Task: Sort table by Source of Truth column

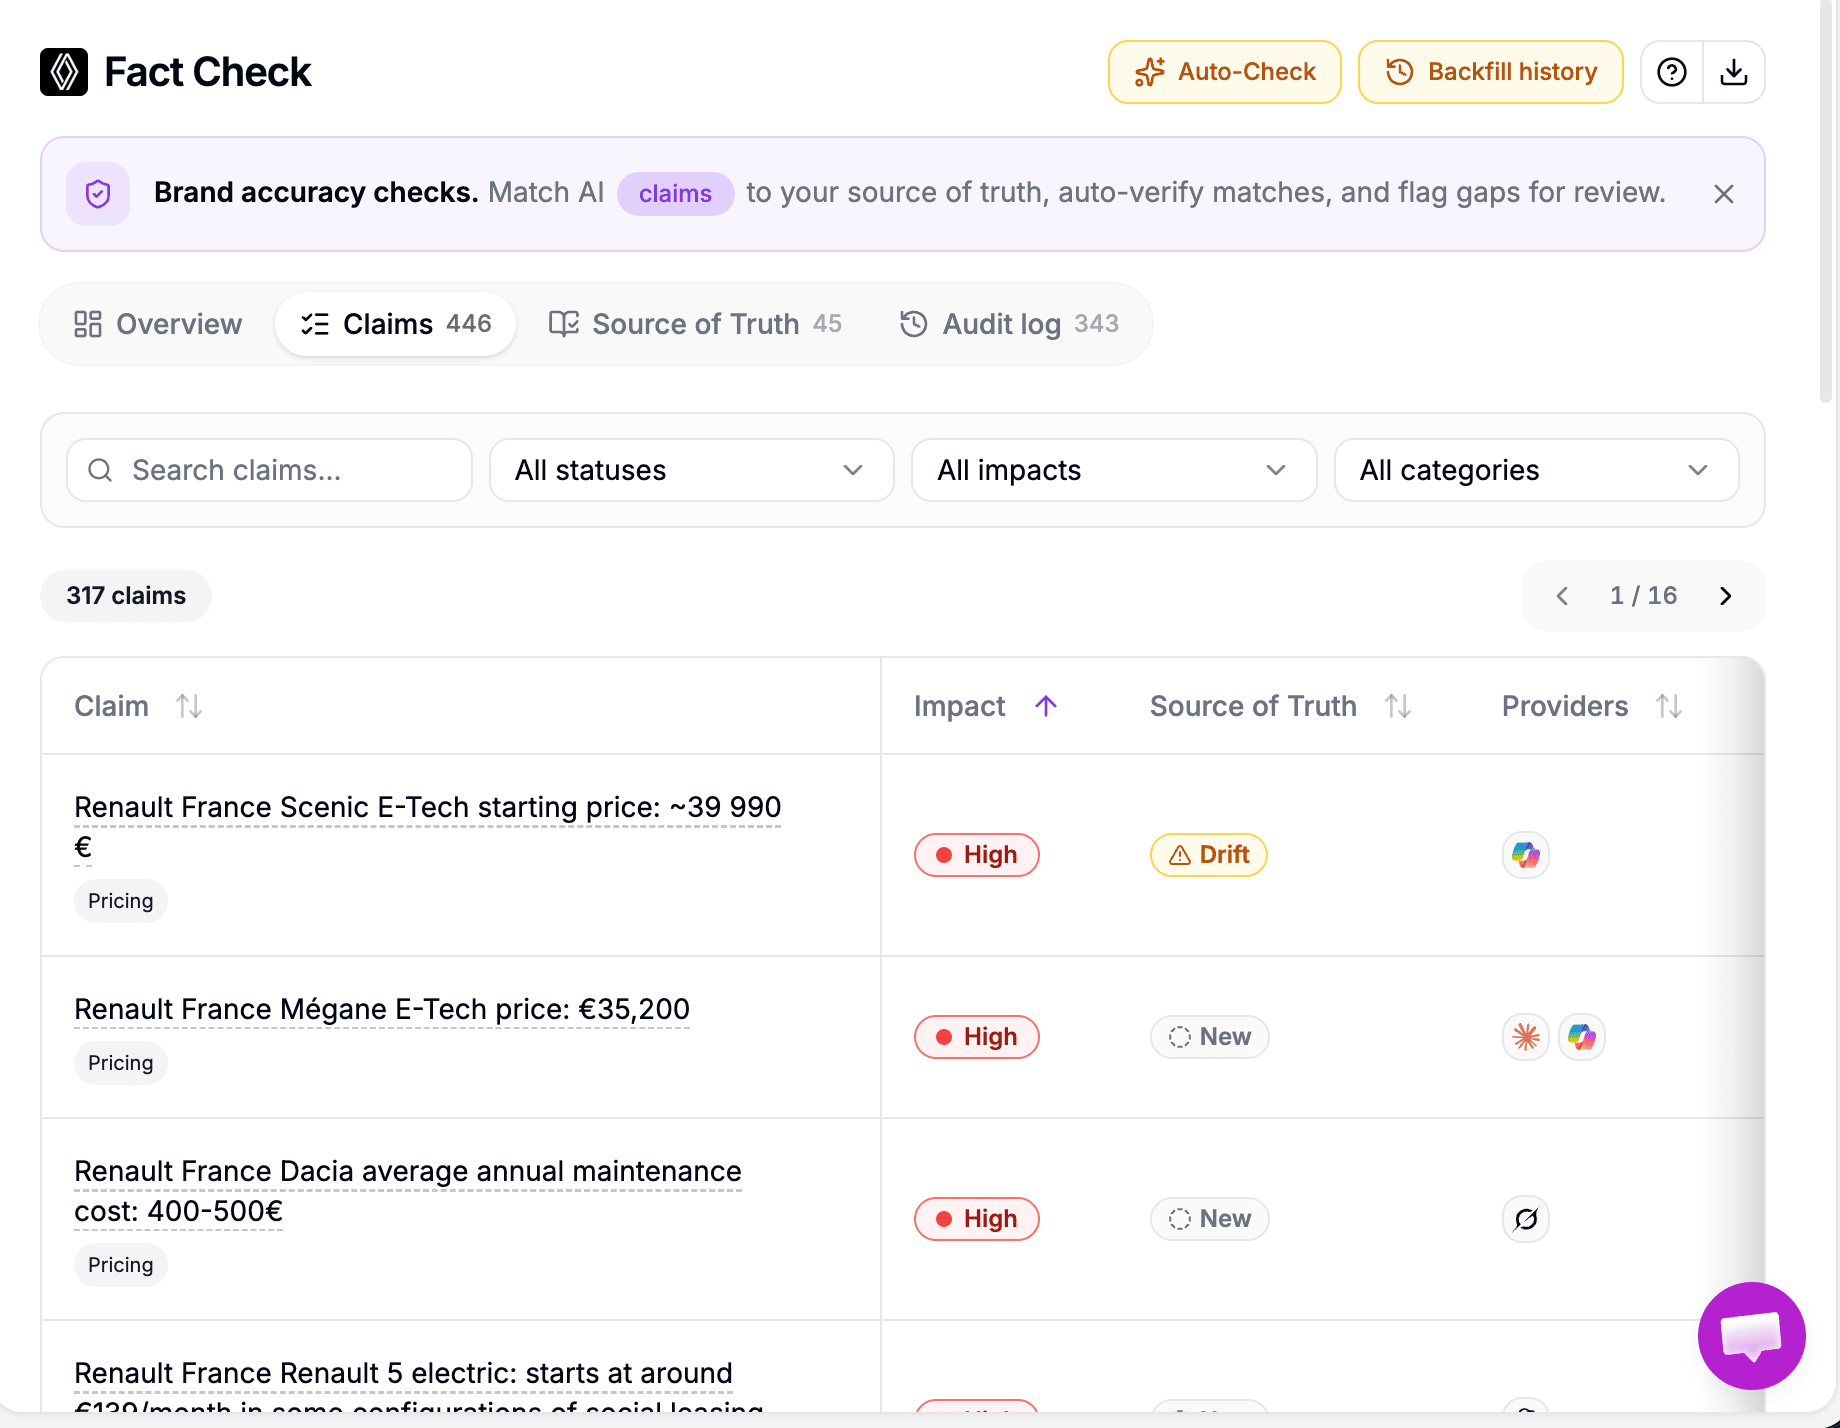Action: point(1398,706)
